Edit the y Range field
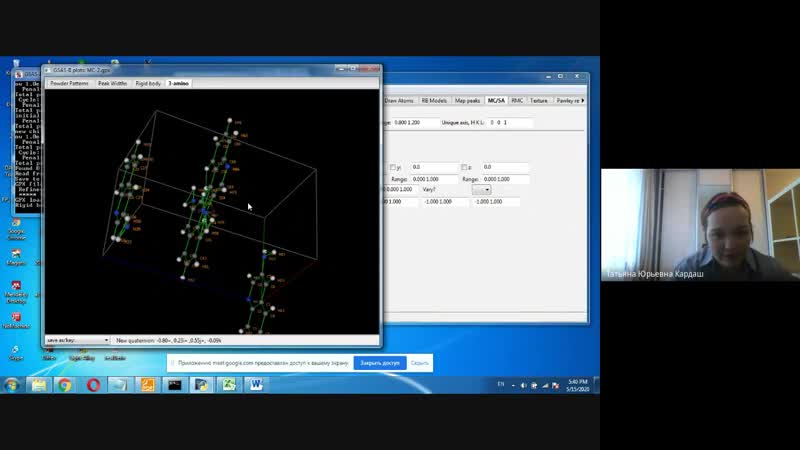The width and height of the screenshot is (800, 450). click(435, 179)
